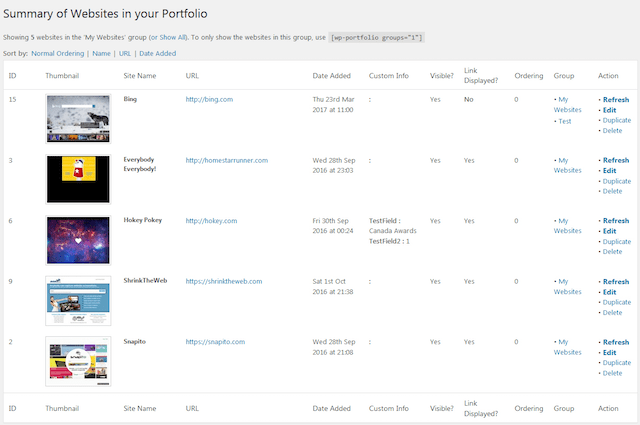
Task: Refresh the ShrinkTheWeb entry
Action: [616, 282]
